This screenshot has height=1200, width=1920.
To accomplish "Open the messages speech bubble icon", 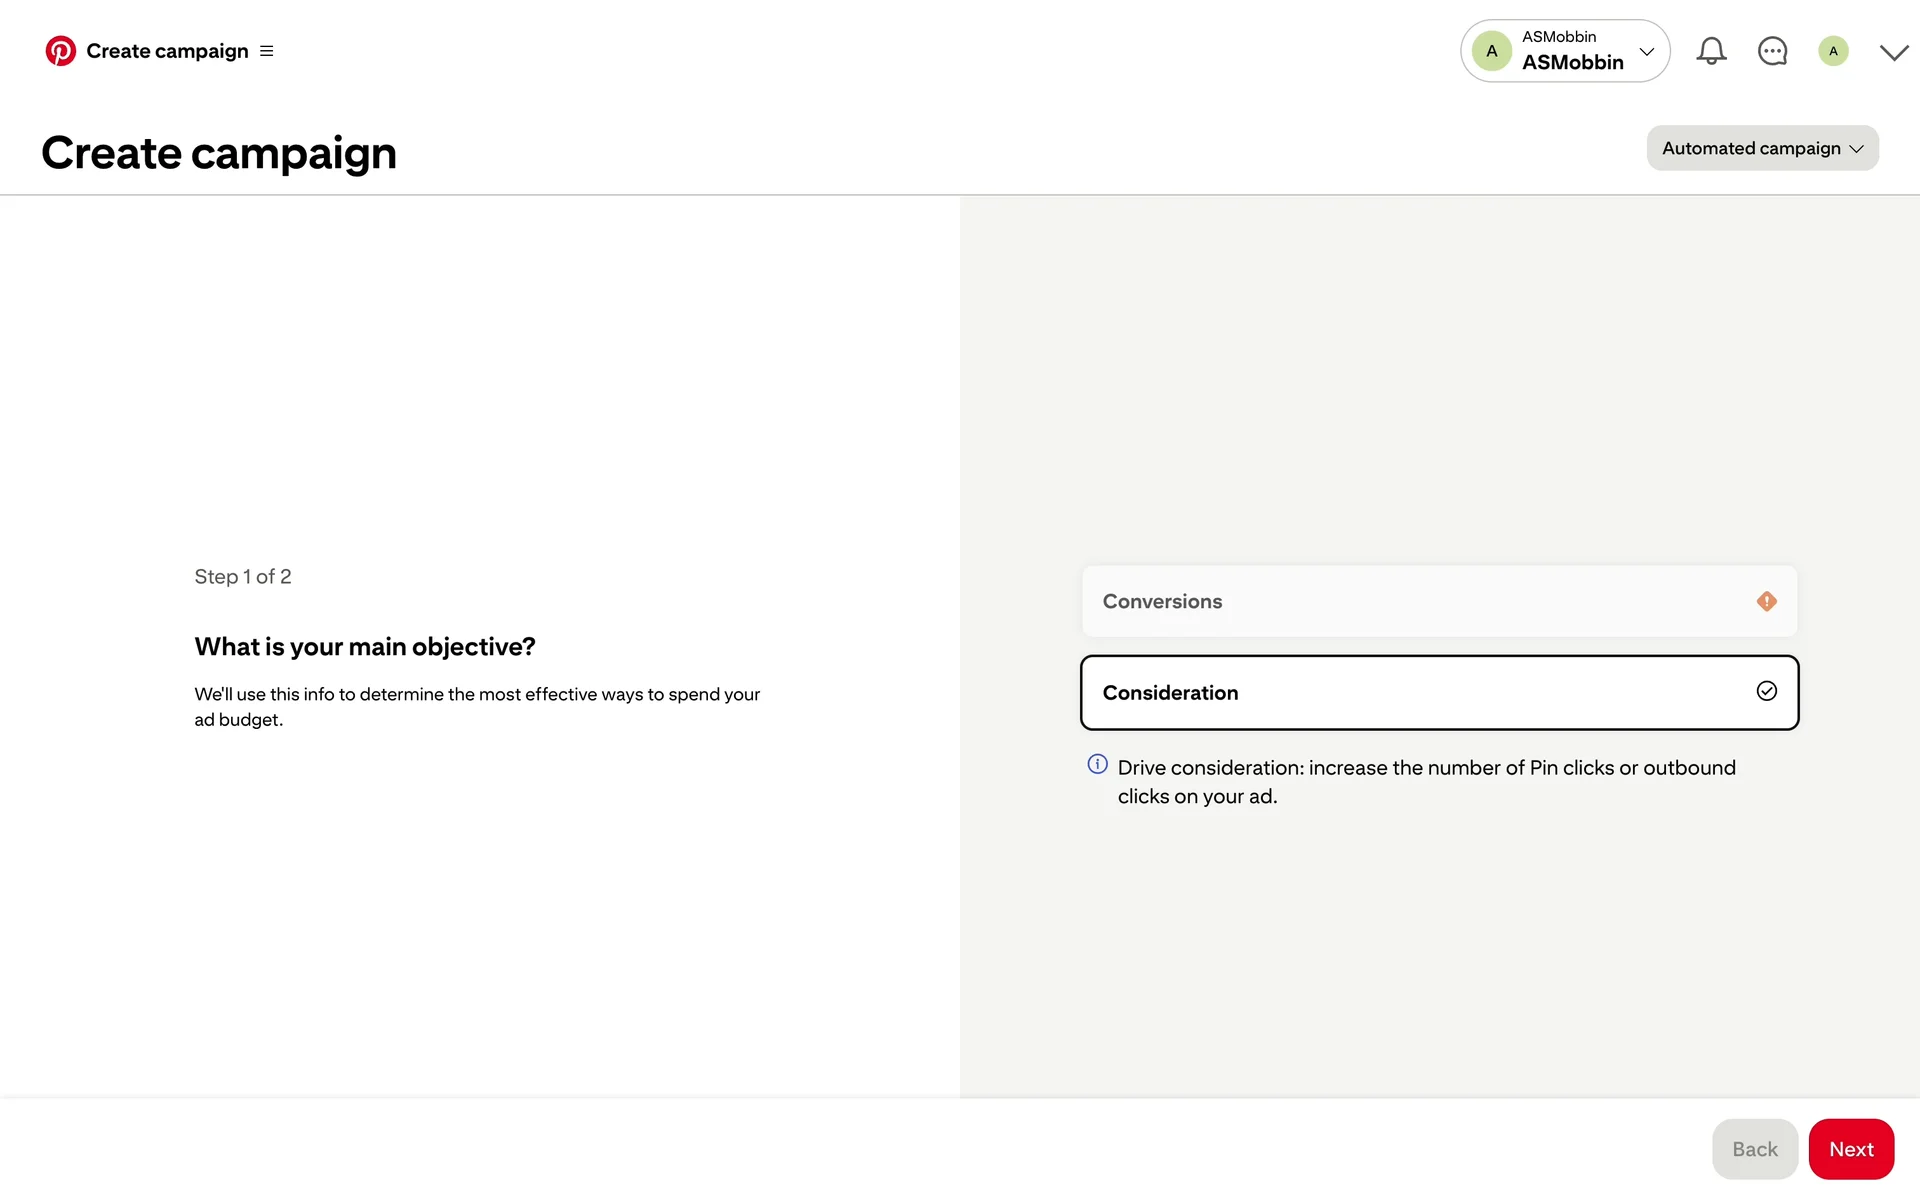I will 1772,51.
